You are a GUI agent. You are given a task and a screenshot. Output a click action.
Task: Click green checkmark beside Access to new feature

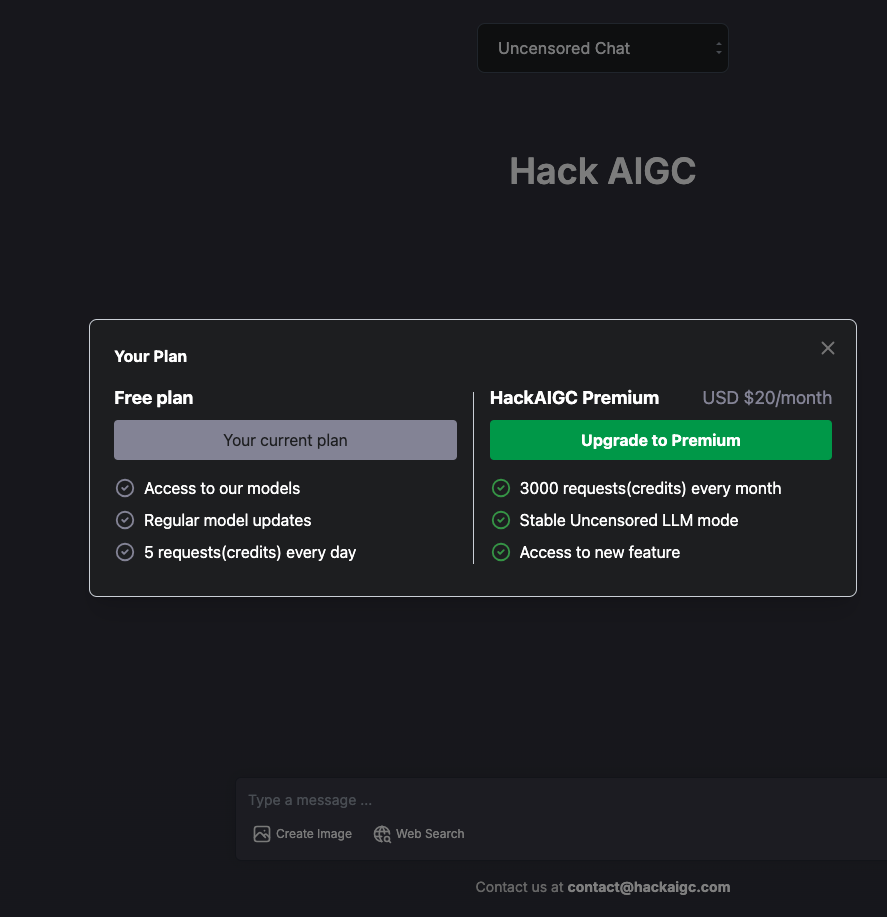(501, 552)
